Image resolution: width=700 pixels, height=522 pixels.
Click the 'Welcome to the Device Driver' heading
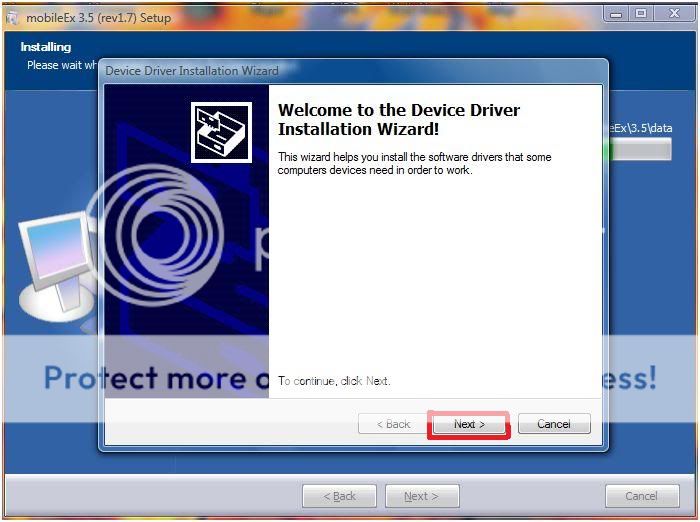(399, 119)
